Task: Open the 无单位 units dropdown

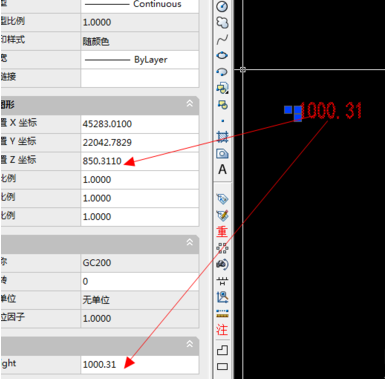Action: tap(140, 300)
